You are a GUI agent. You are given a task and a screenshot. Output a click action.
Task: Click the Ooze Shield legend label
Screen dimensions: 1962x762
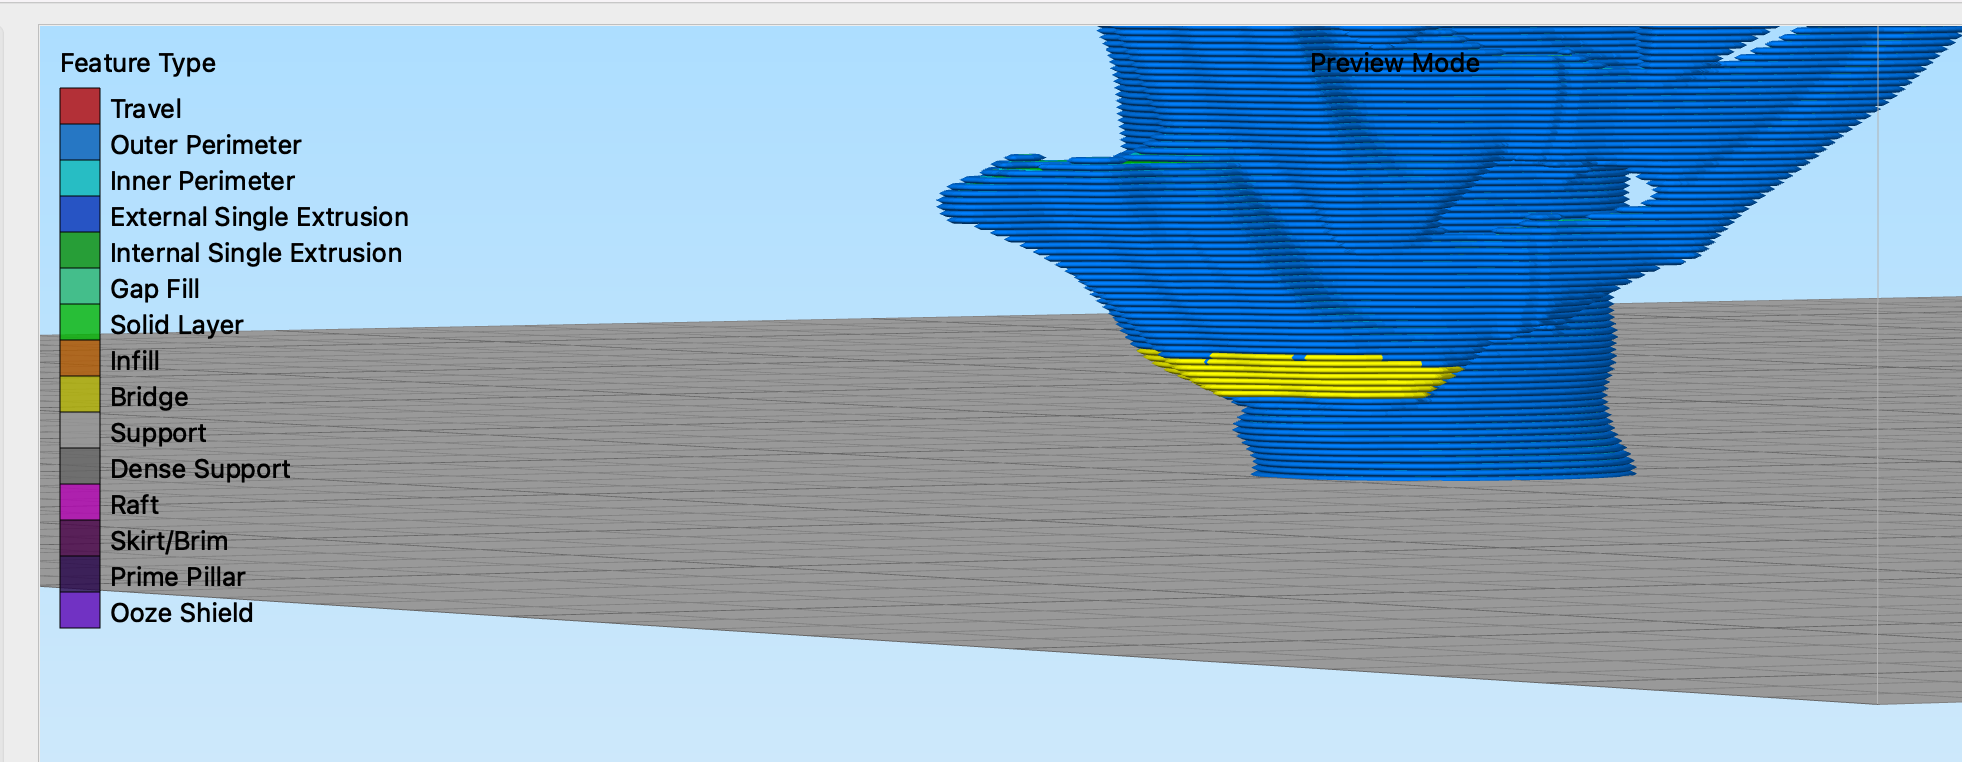pos(181,613)
